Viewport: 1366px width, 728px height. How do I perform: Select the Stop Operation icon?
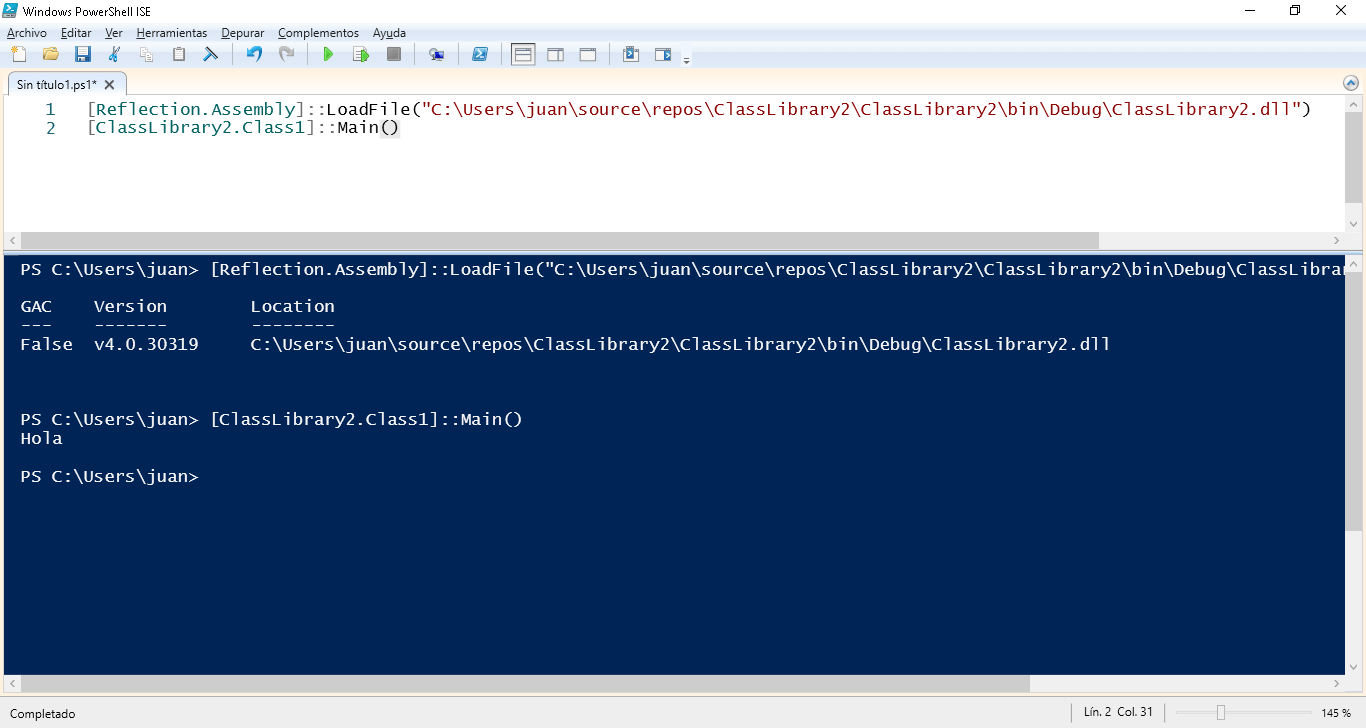393,54
